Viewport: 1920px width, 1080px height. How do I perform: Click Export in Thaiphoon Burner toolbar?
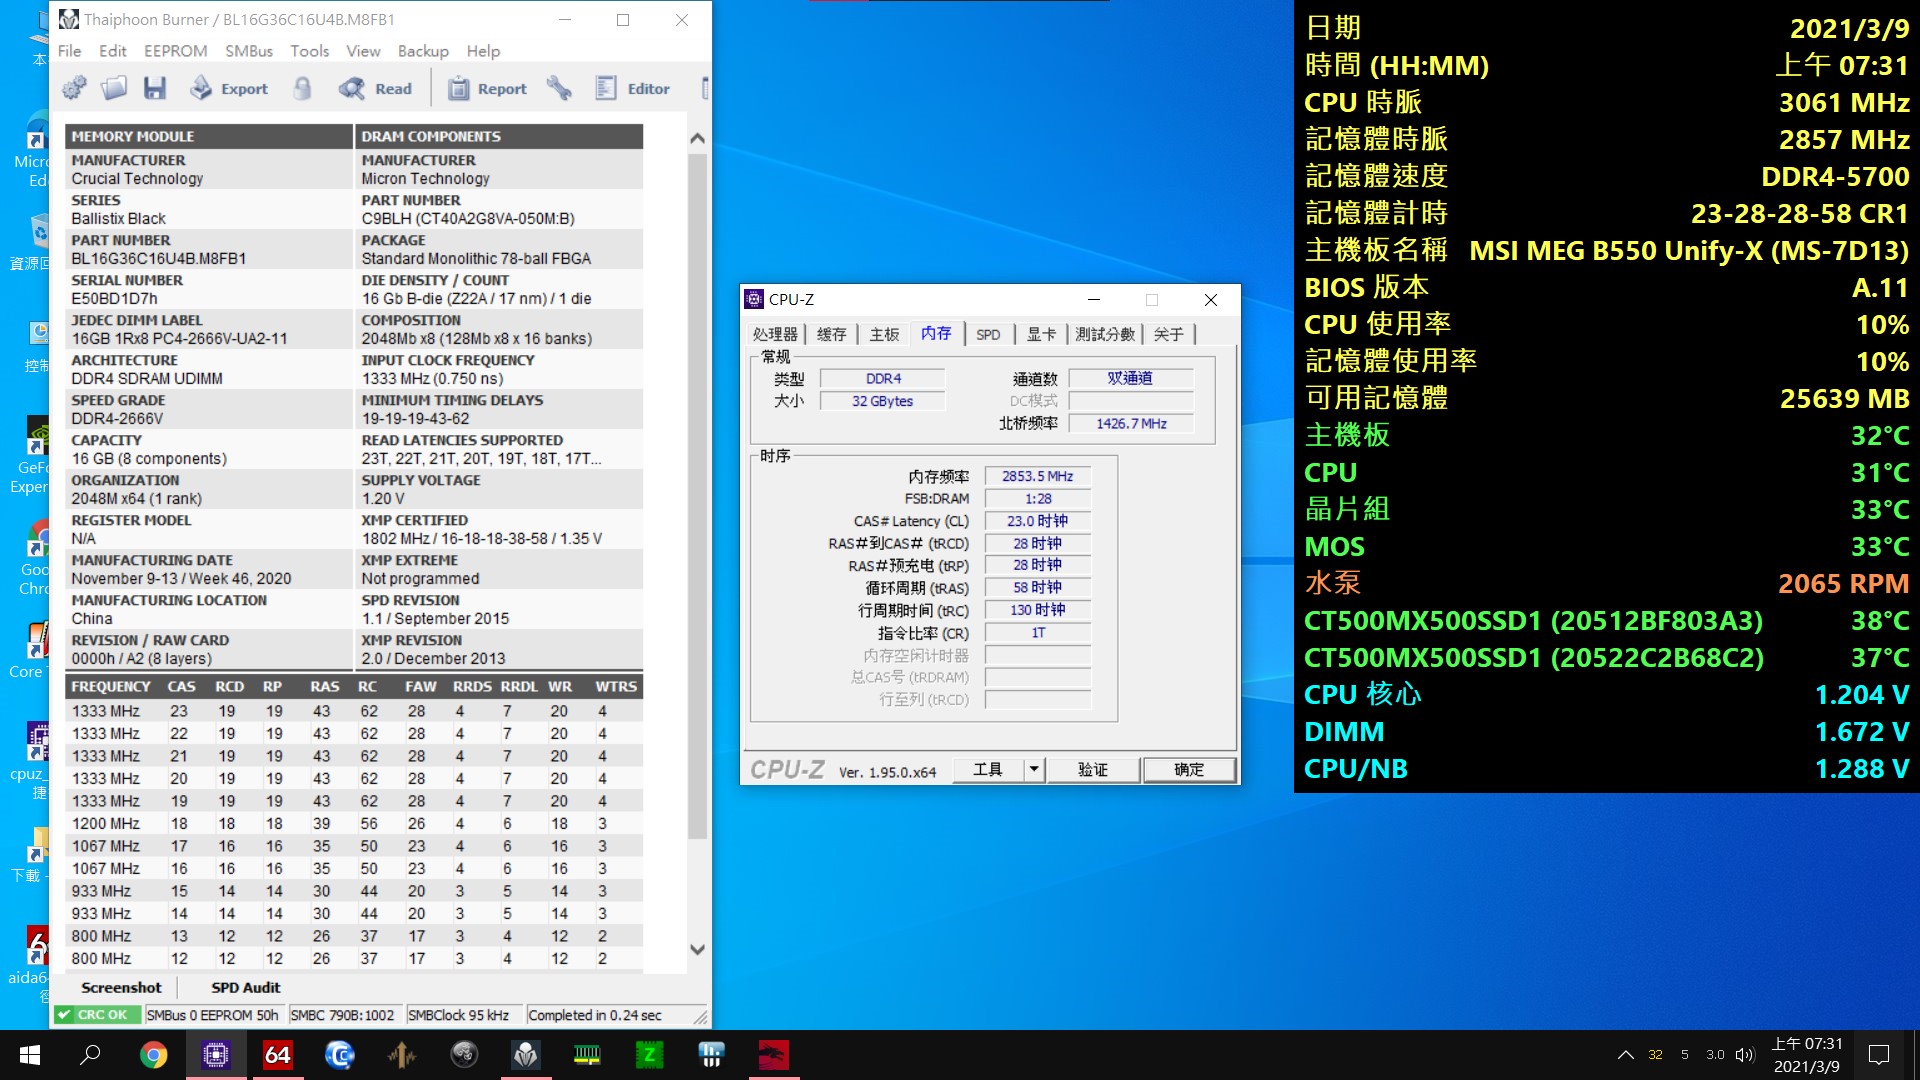pos(229,88)
